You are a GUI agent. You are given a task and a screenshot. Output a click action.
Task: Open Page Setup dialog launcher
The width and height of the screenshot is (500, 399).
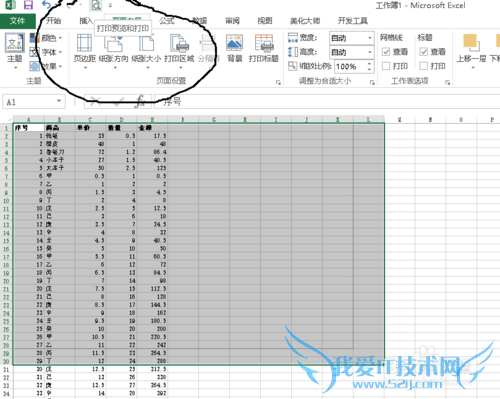point(278,82)
